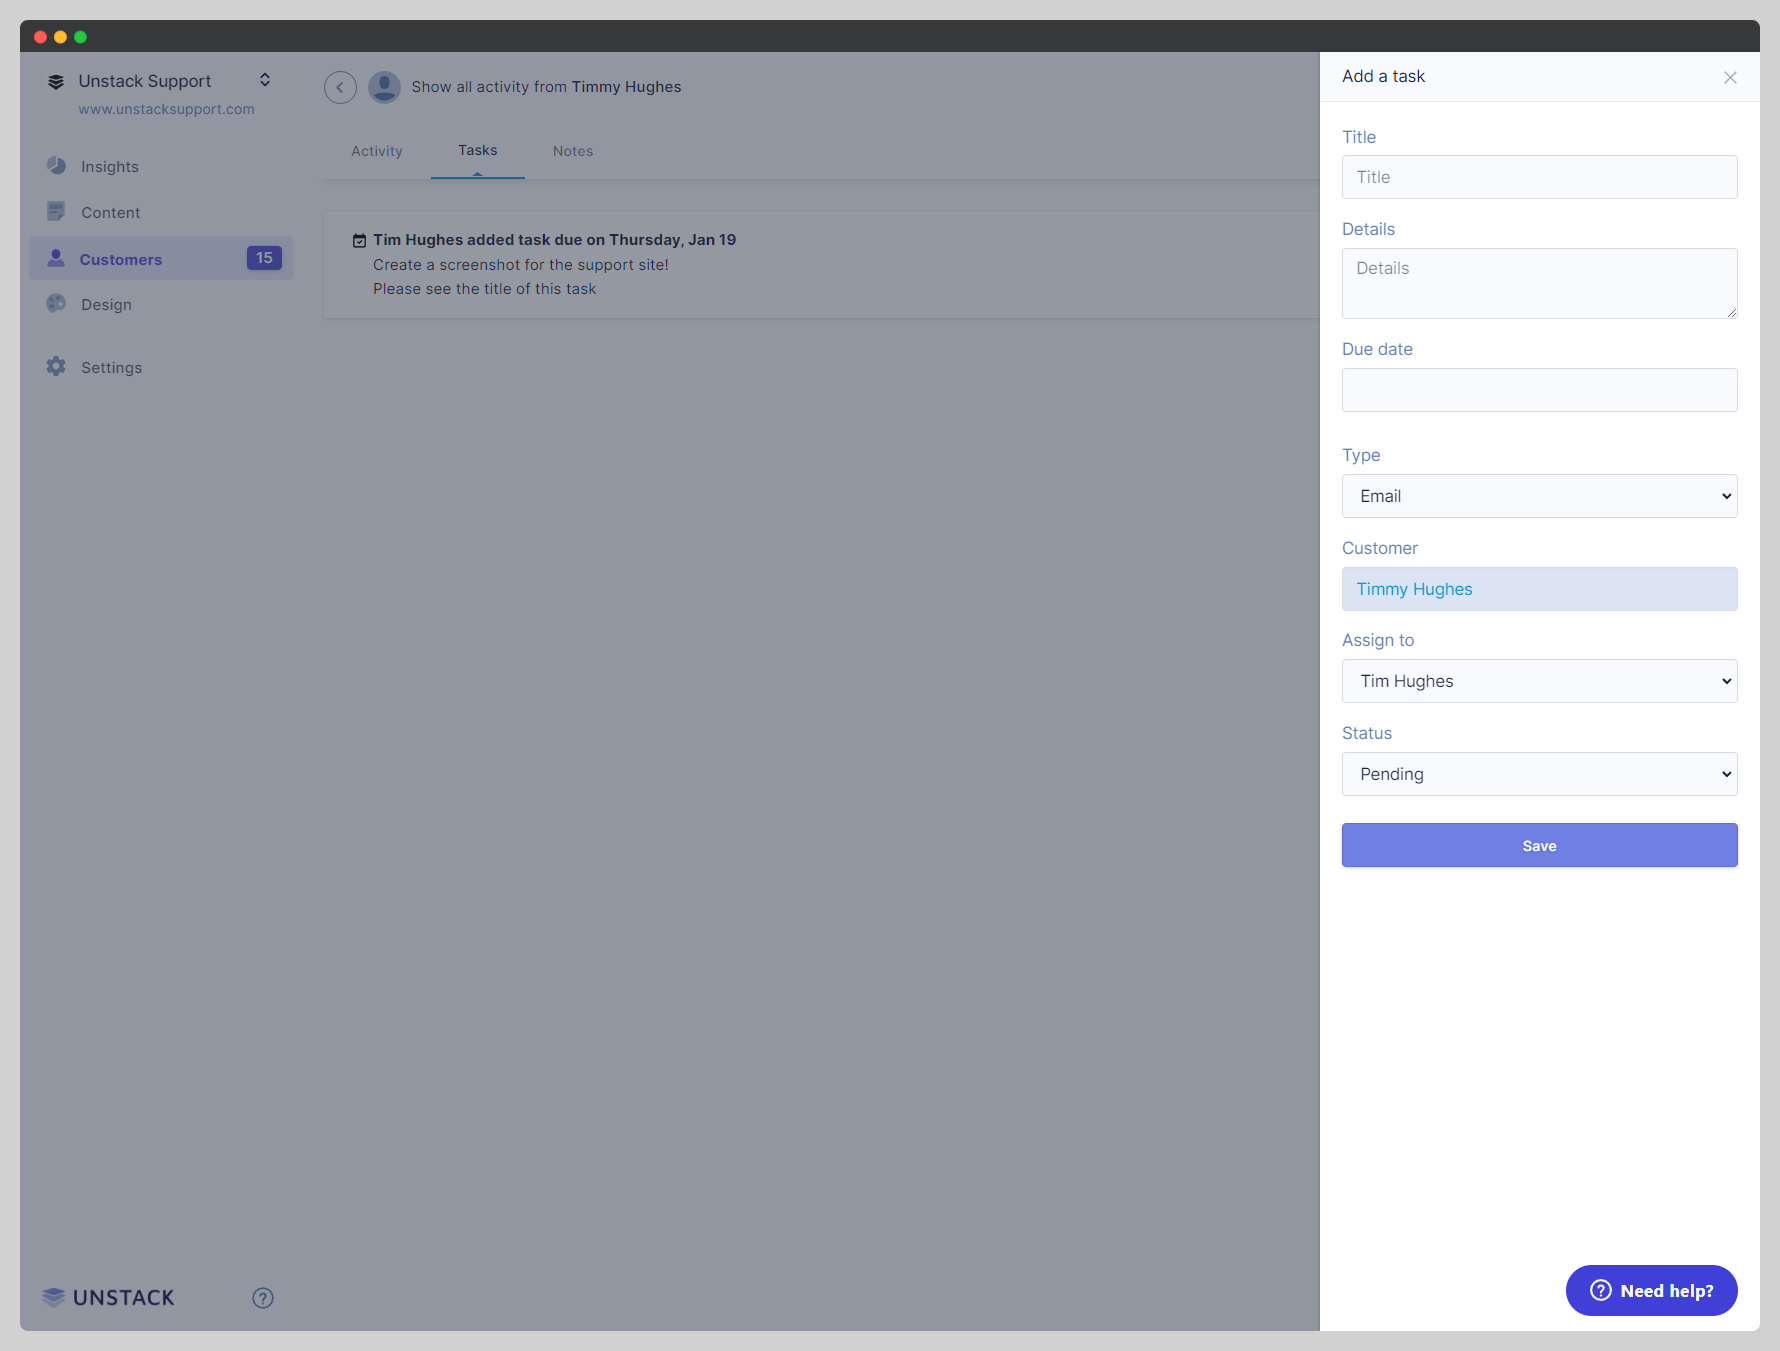Switch to the Activity tab
This screenshot has height=1351, width=1780.
[377, 151]
